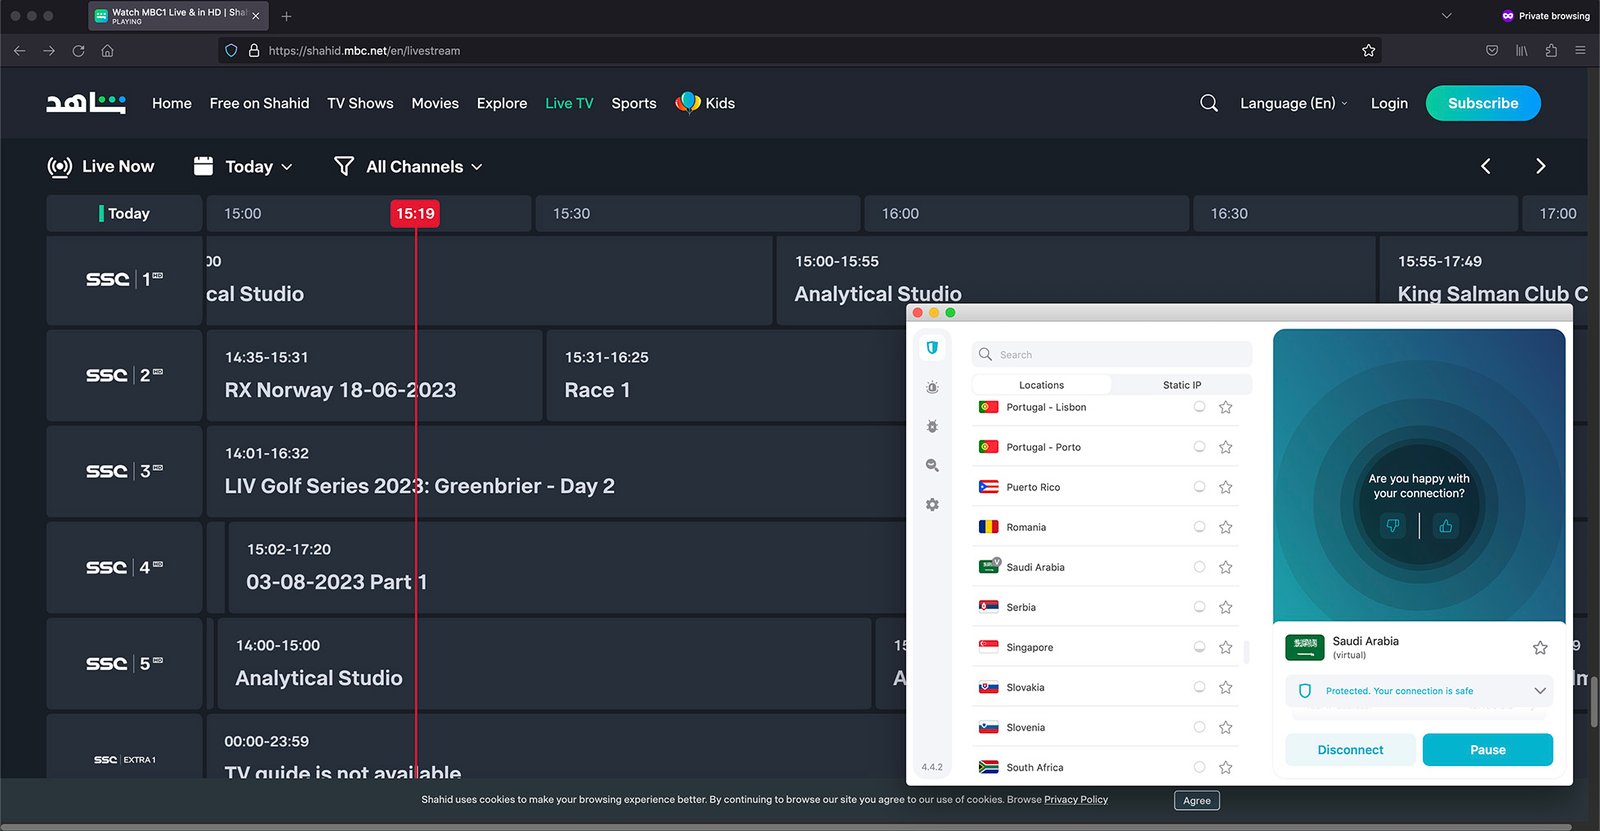Click the Live Now broadcast icon
The image size is (1600, 831).
tap(60, 167)
